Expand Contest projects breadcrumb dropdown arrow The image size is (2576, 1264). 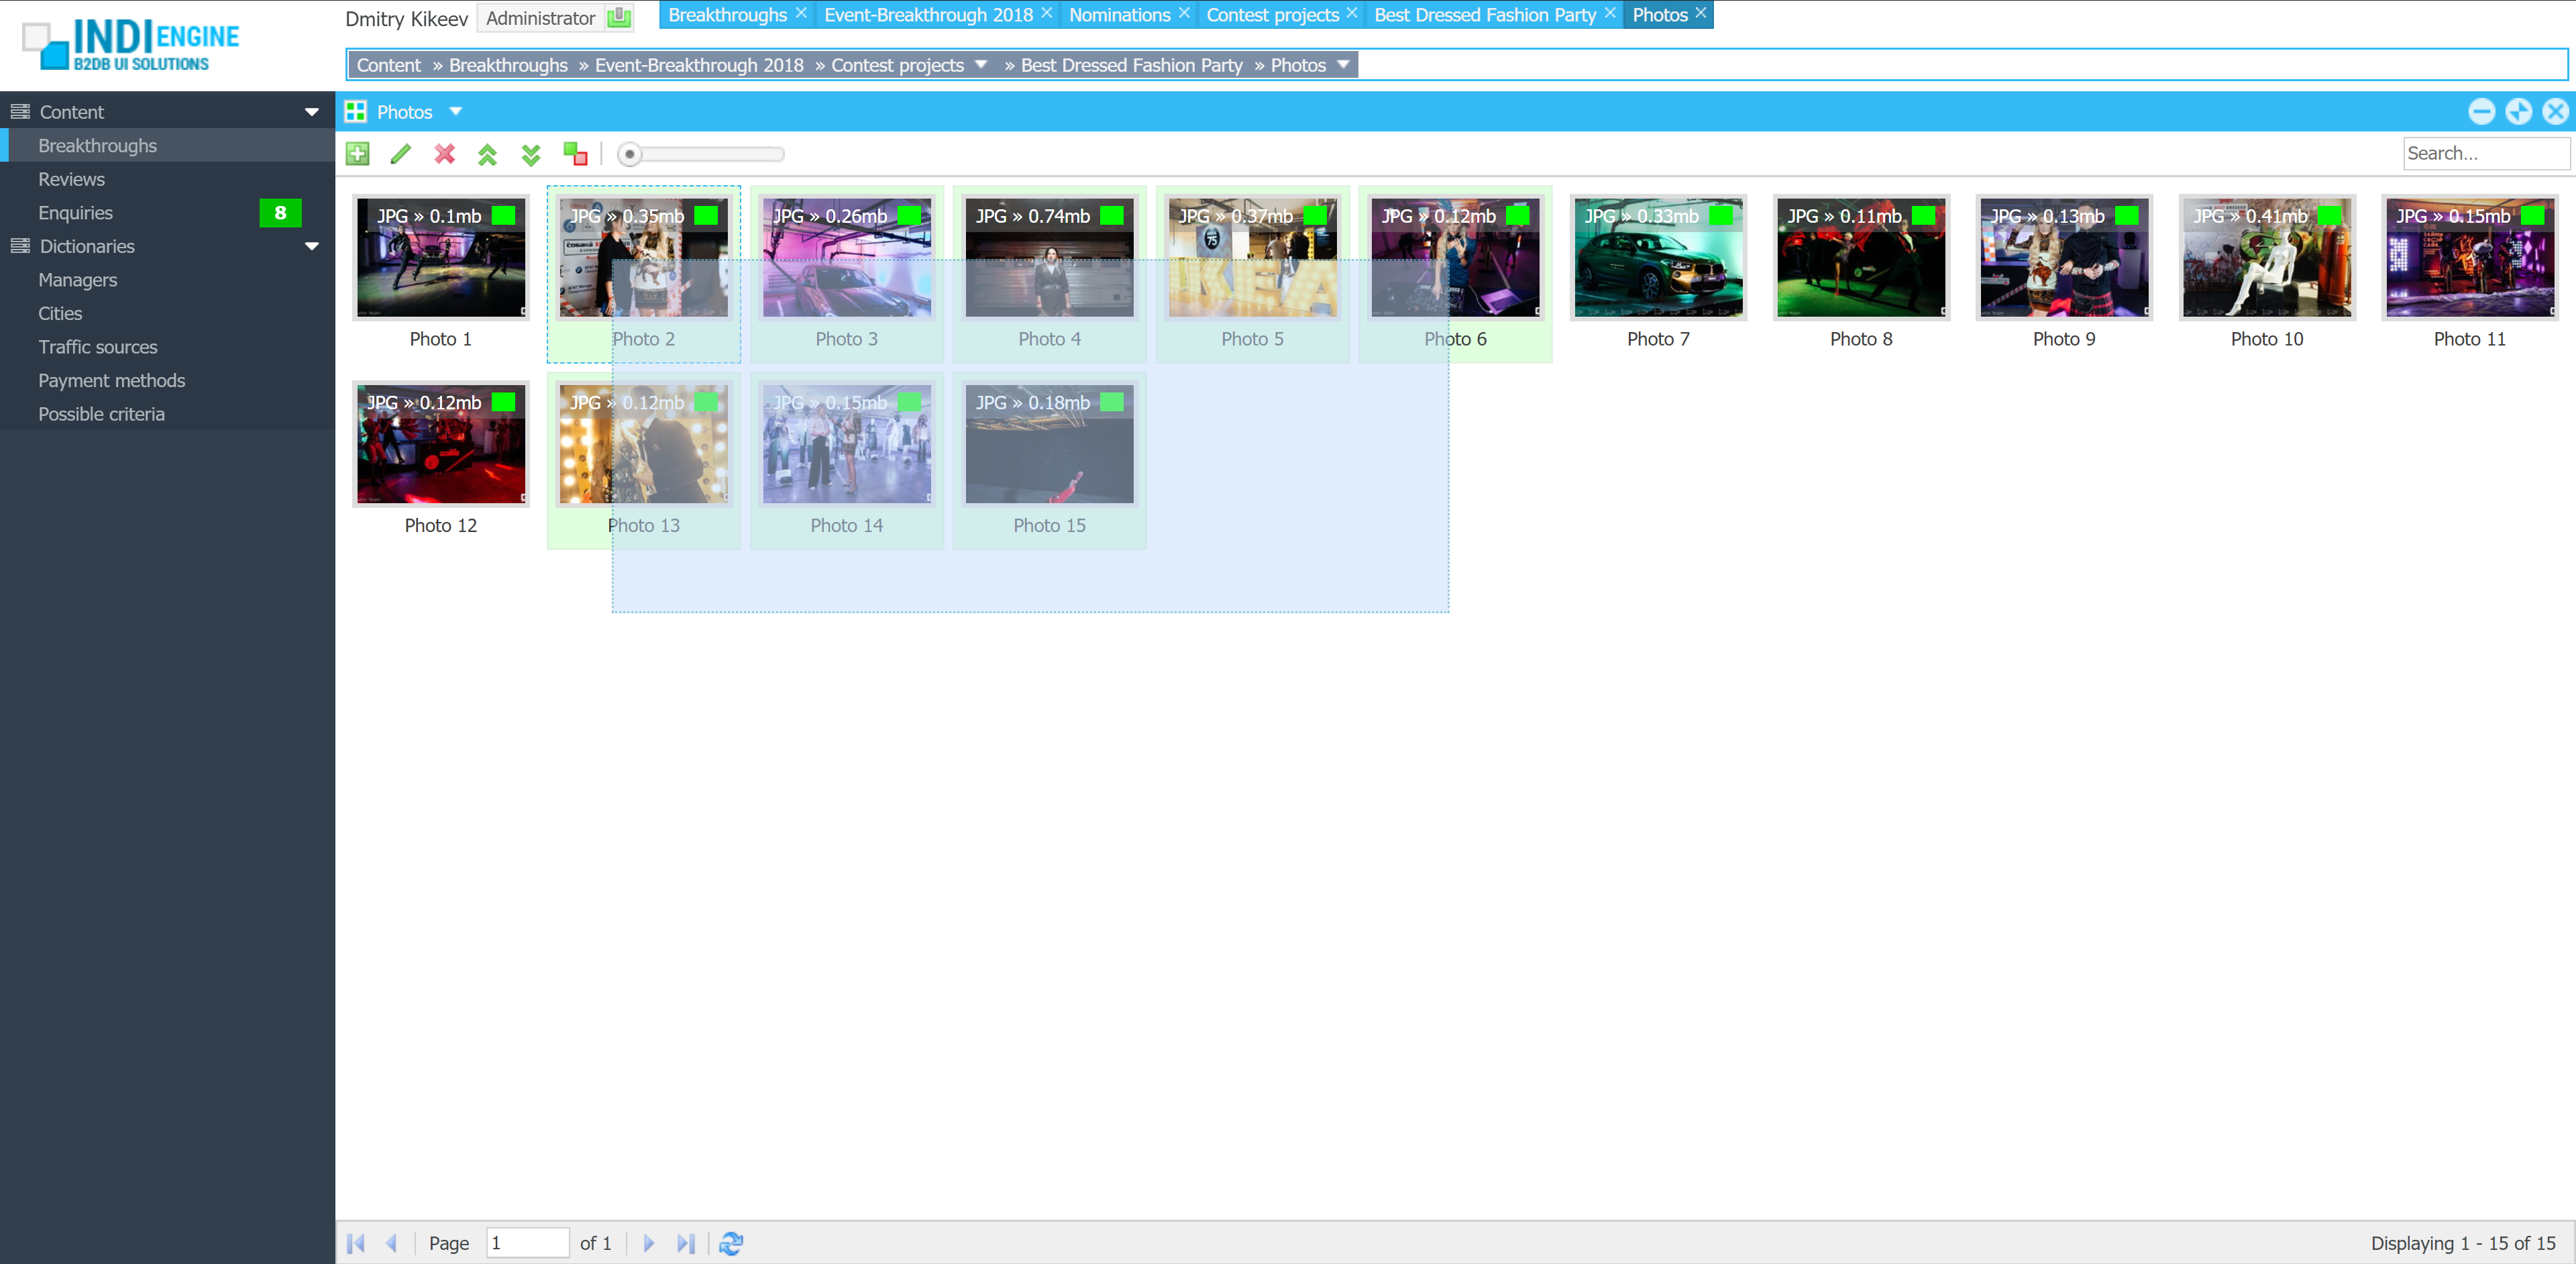pos(981,65)
